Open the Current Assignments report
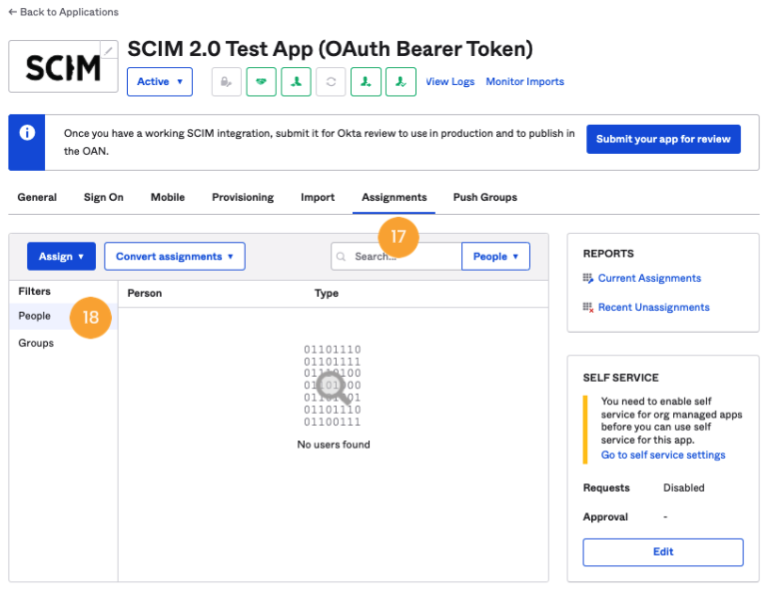 (649, 278)
